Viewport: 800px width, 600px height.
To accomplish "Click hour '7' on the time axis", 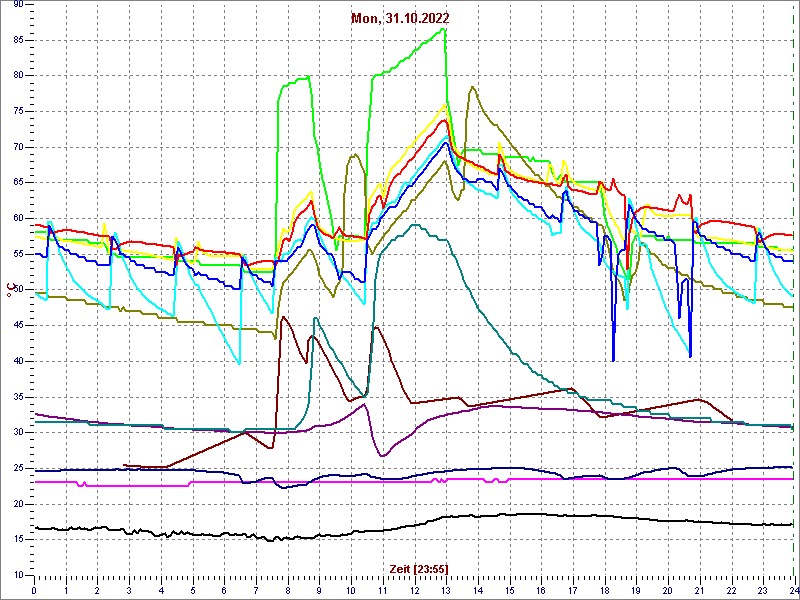I will pos(256,590).
